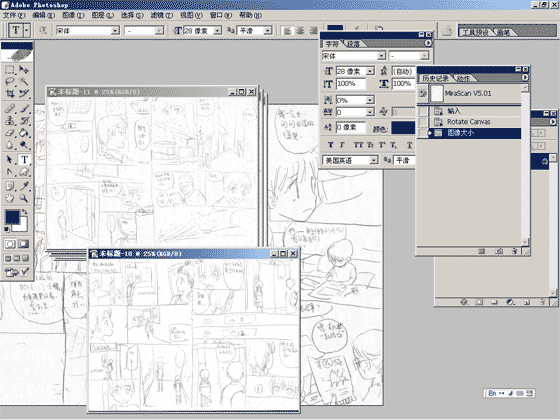Screen dimensions: 560x420
Task: Select the Slice tool
Action: tap(24, 94)
